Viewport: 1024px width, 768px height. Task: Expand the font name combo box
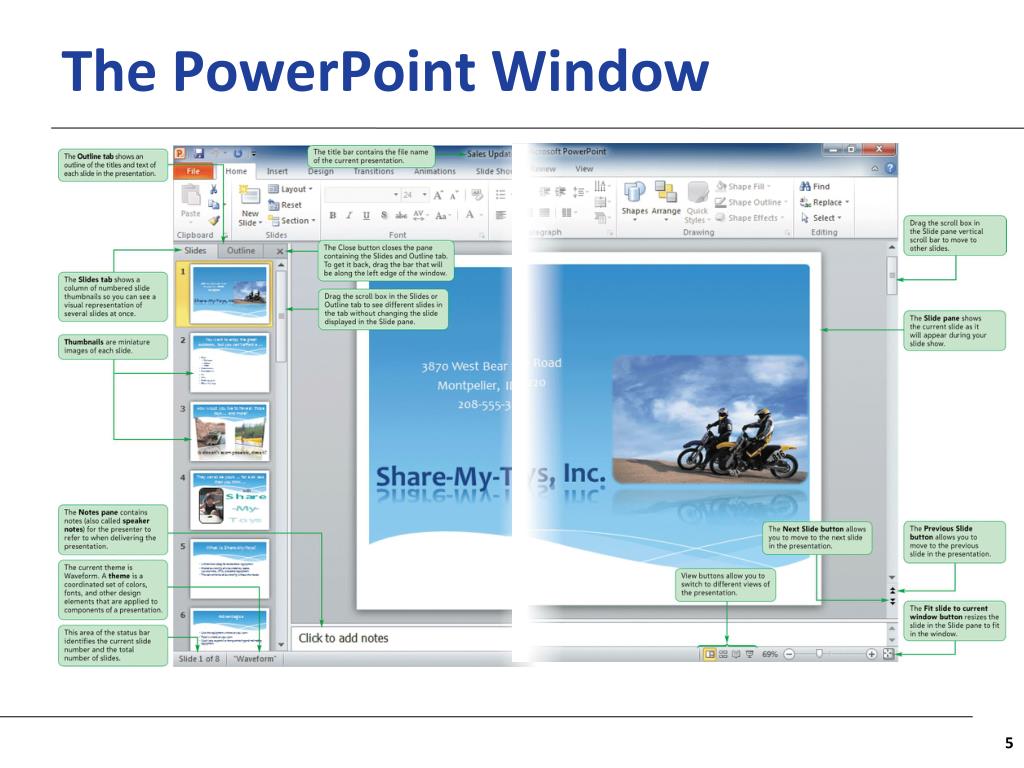point(394,195)
